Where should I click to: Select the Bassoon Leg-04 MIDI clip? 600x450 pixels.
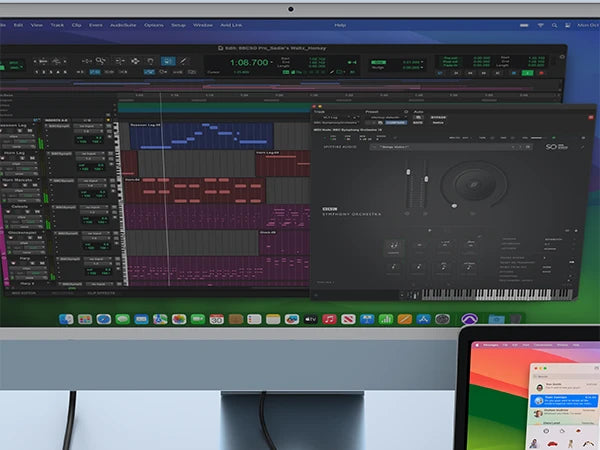[x=201, y=136]
